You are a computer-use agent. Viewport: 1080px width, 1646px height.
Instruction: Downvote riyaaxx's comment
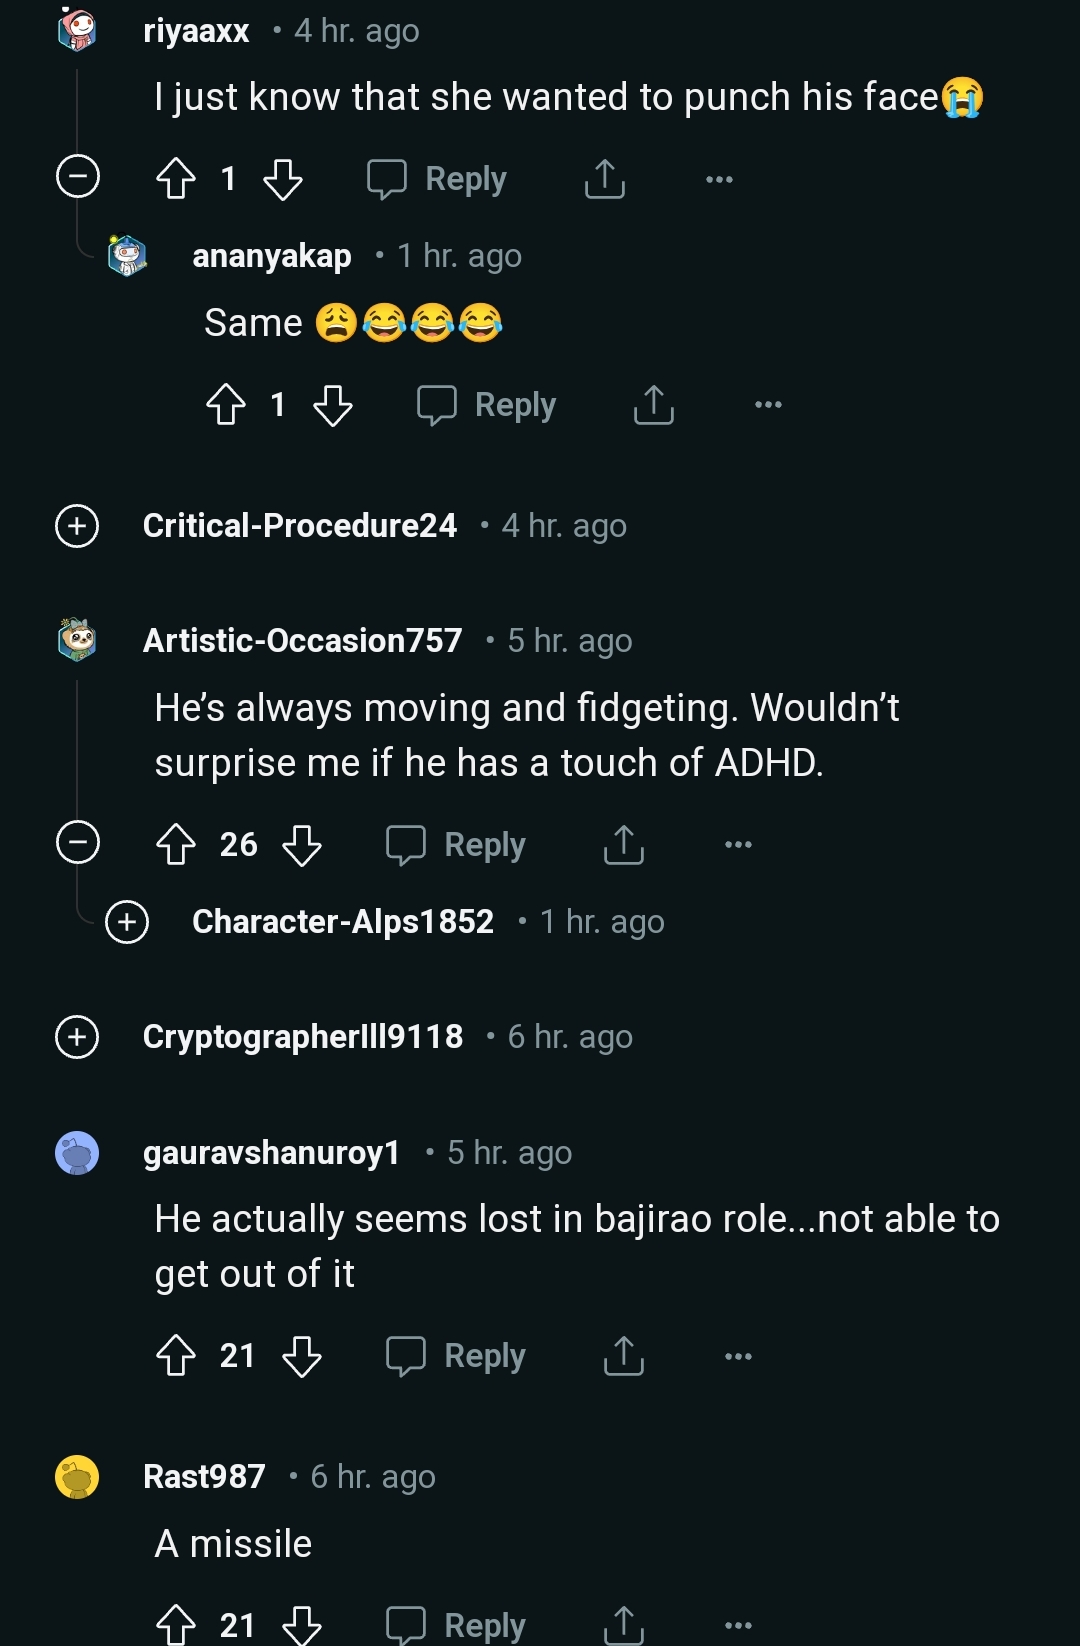[283, 180]
